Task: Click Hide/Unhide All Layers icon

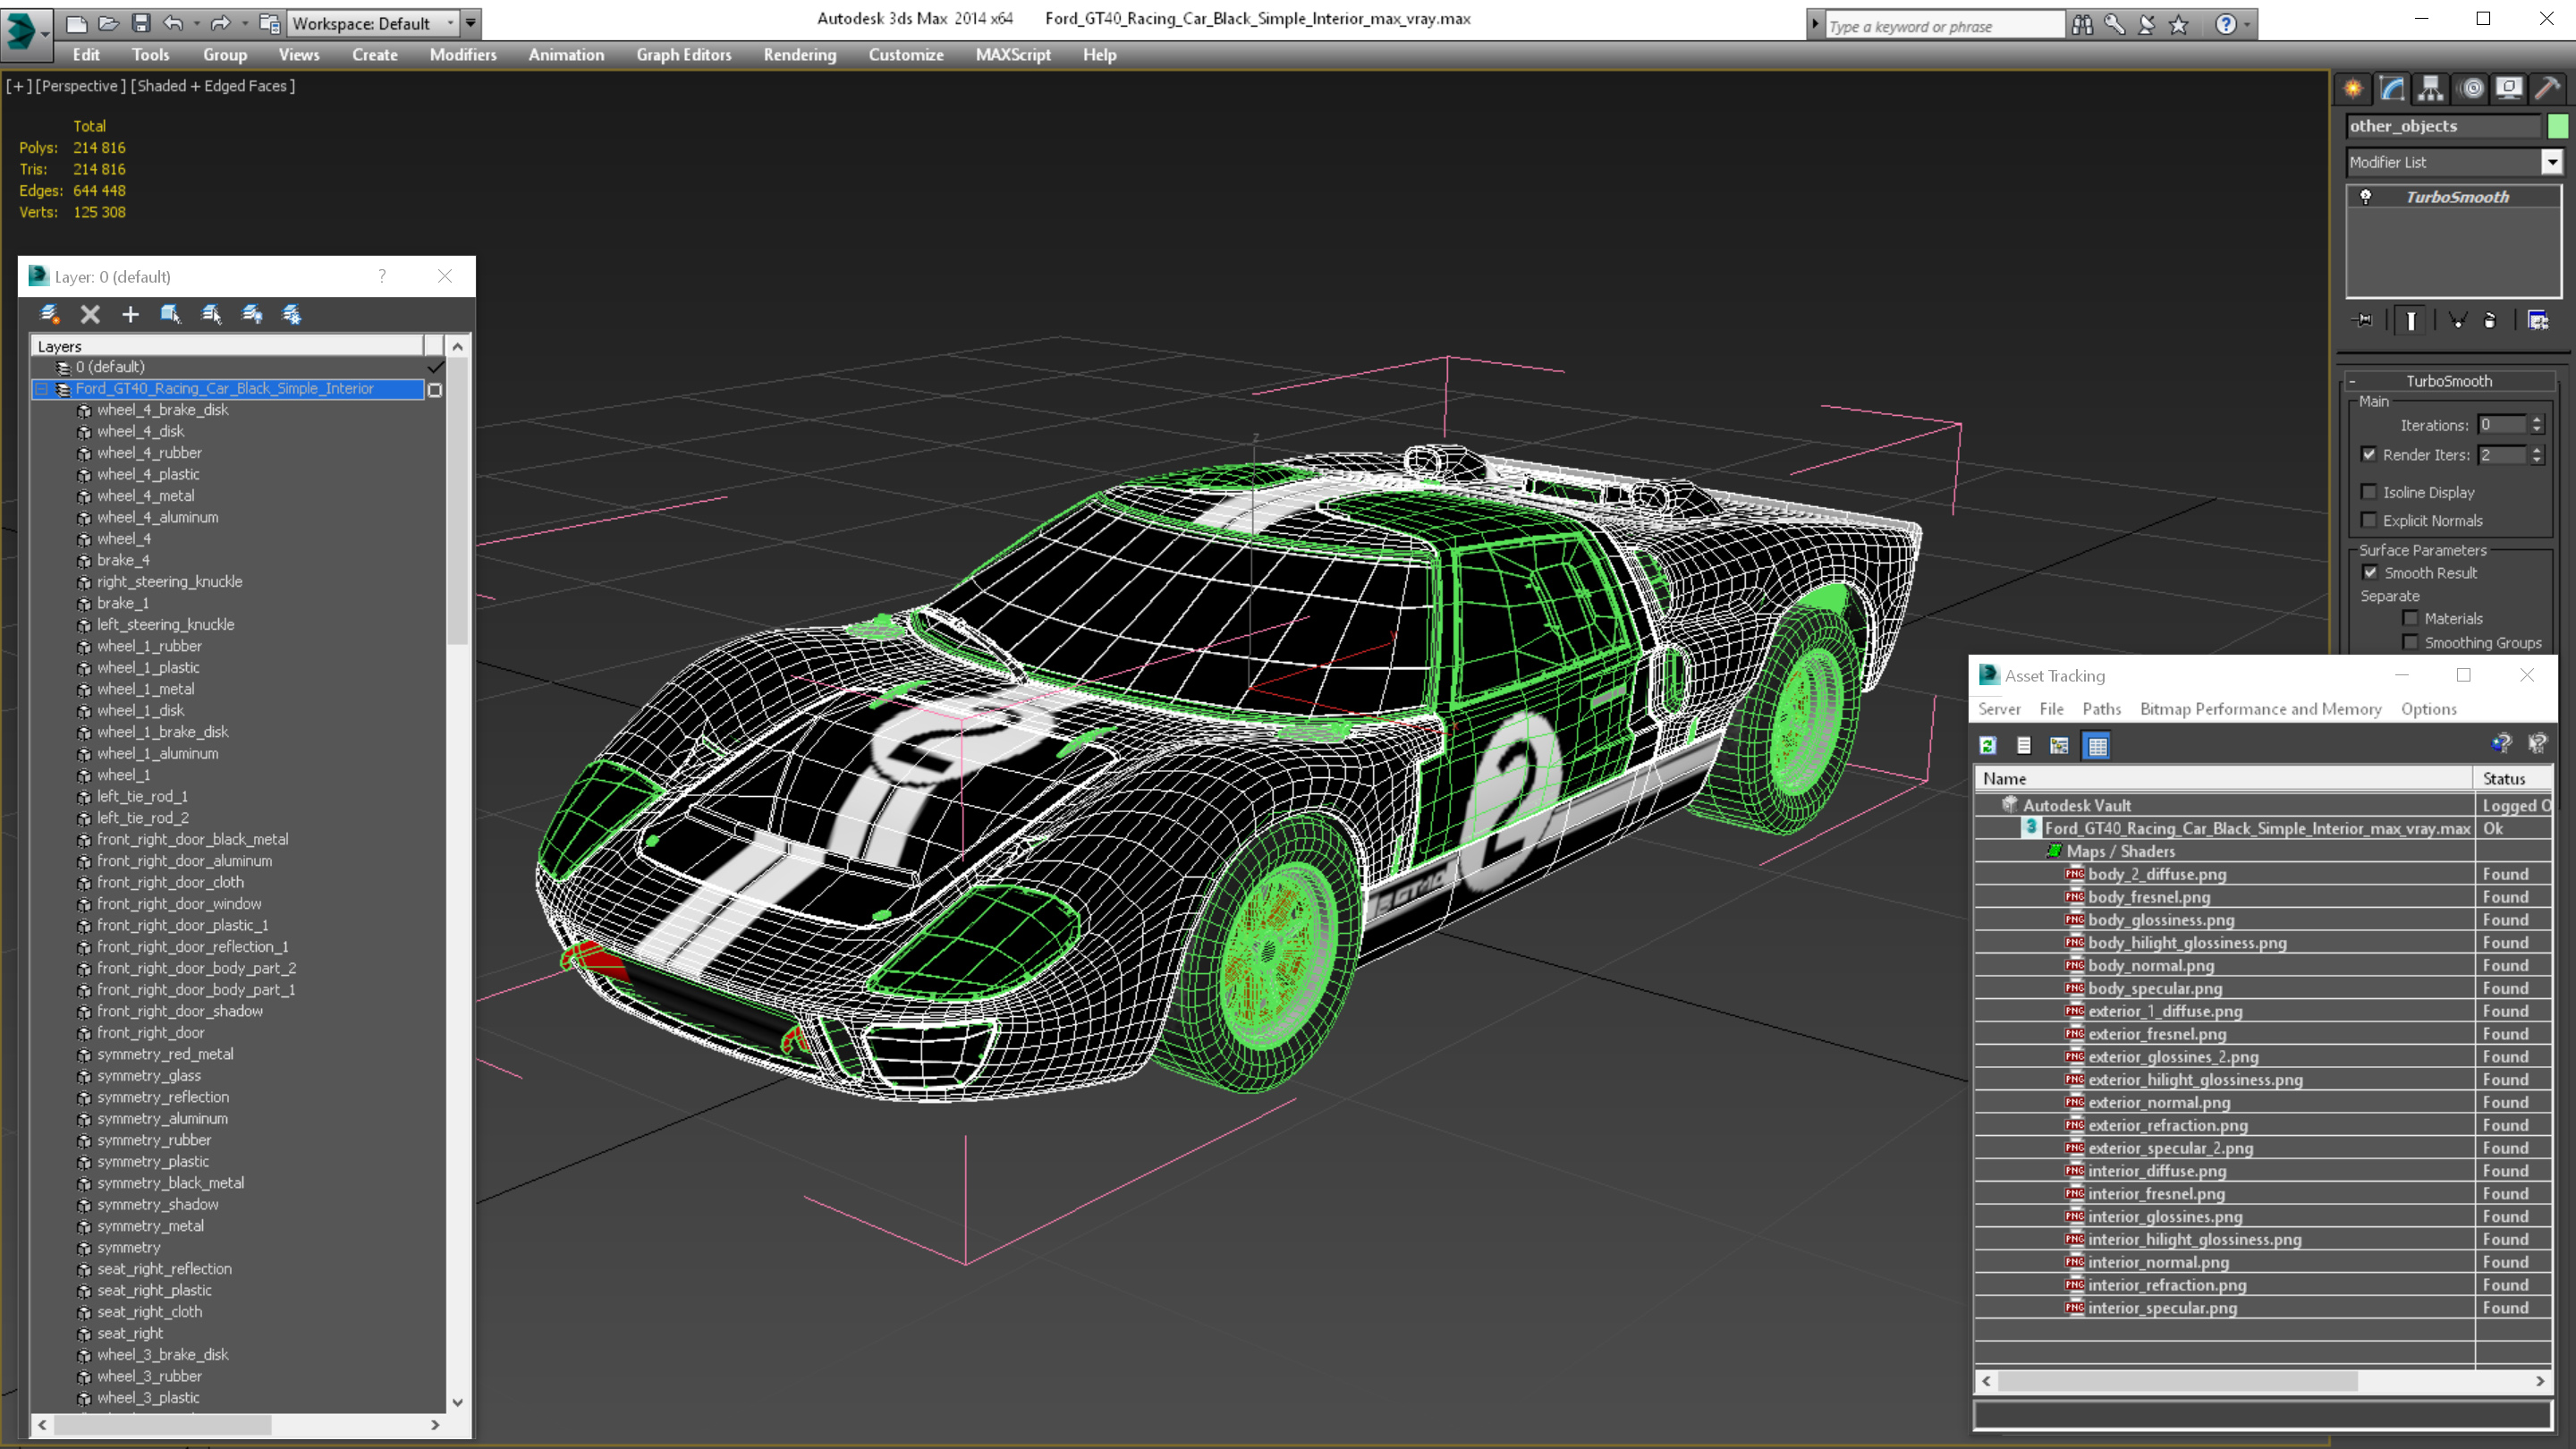Action: click(252, 314)
